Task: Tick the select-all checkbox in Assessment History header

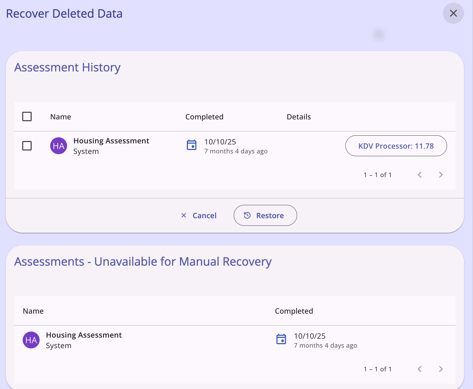Action: pos(27,117)
